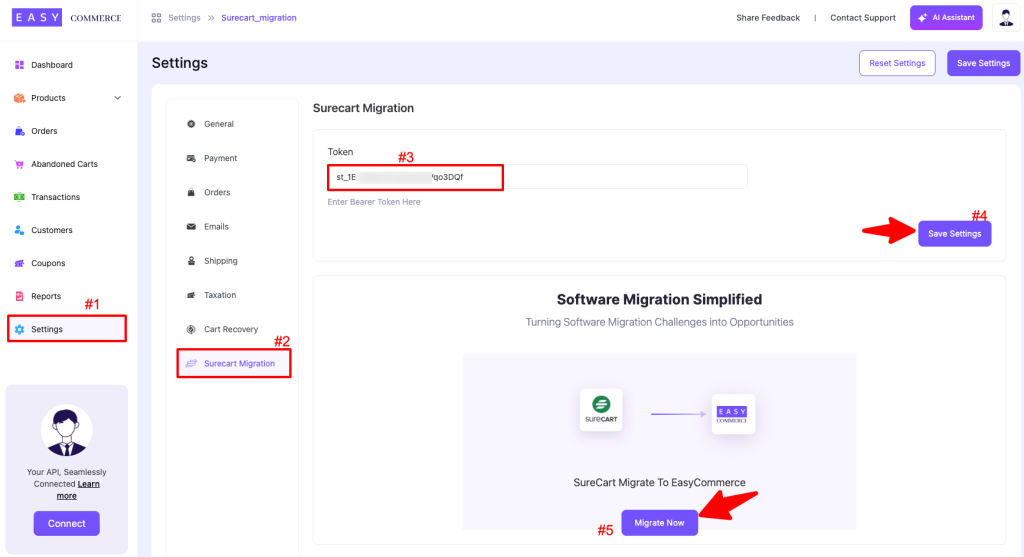1024x557 pixels.
Task: Click the Migrate Now button
Action: (x=659, y=523)
